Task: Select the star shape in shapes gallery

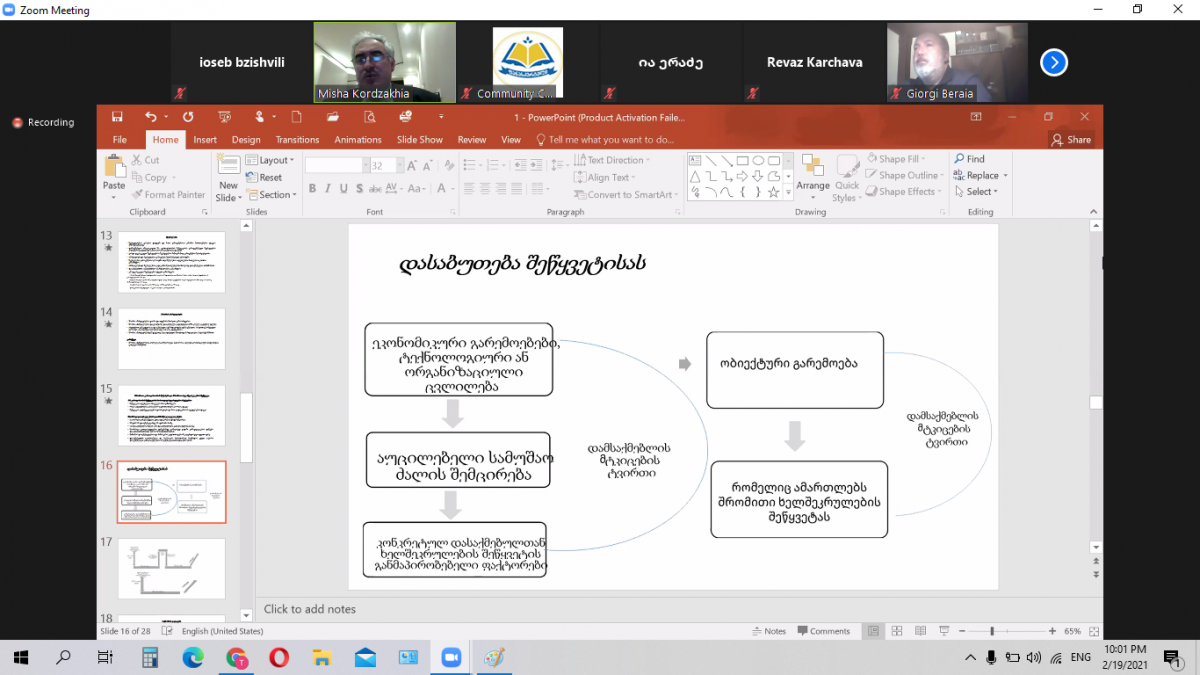Action: (x=774, y=192)
